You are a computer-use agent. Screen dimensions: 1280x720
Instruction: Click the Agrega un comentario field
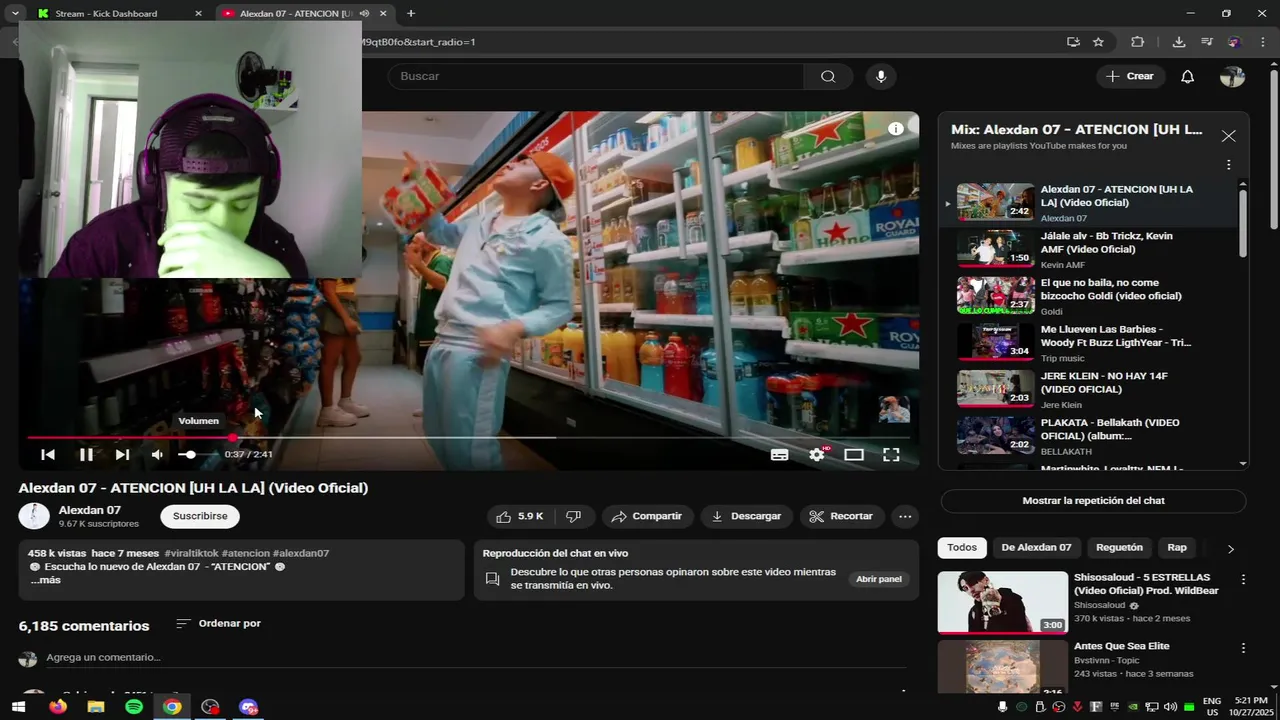click(x=475, y=657)
